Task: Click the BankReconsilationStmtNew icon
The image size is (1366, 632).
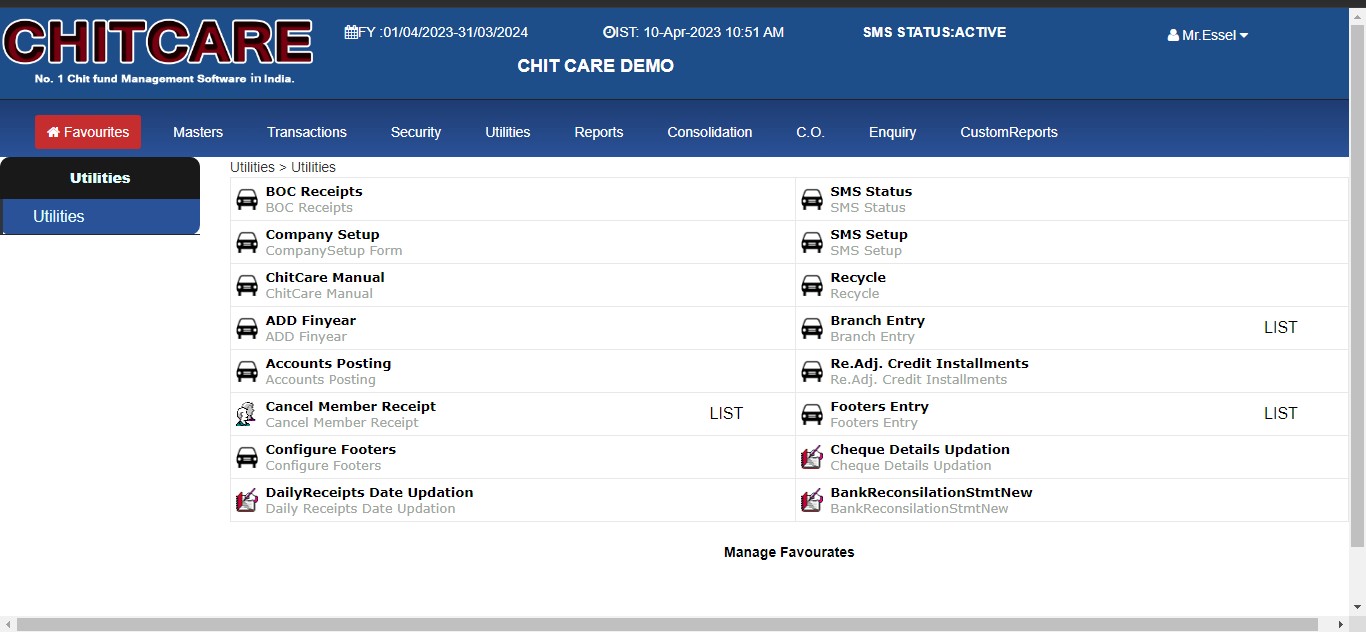Action: point(812,500)
